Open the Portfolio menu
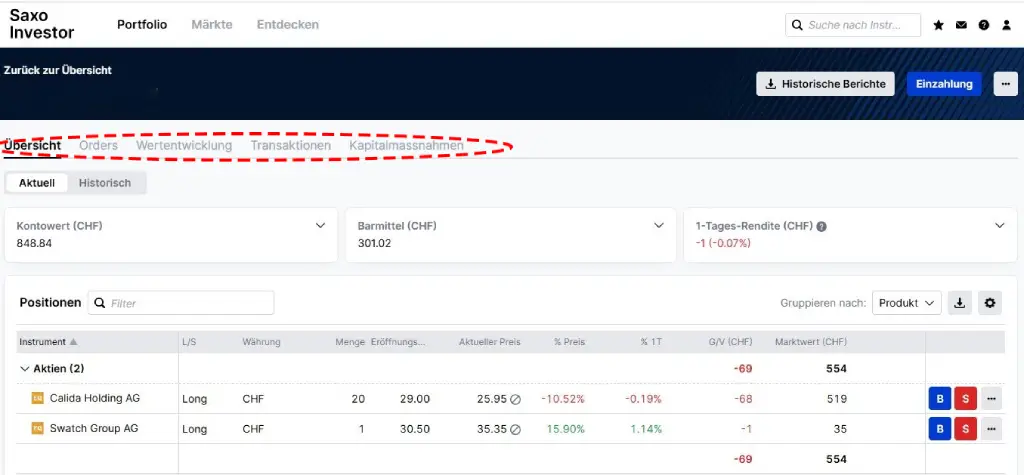Image resolution: width=1024 pixels, height=475 pixels. (142, 25)
